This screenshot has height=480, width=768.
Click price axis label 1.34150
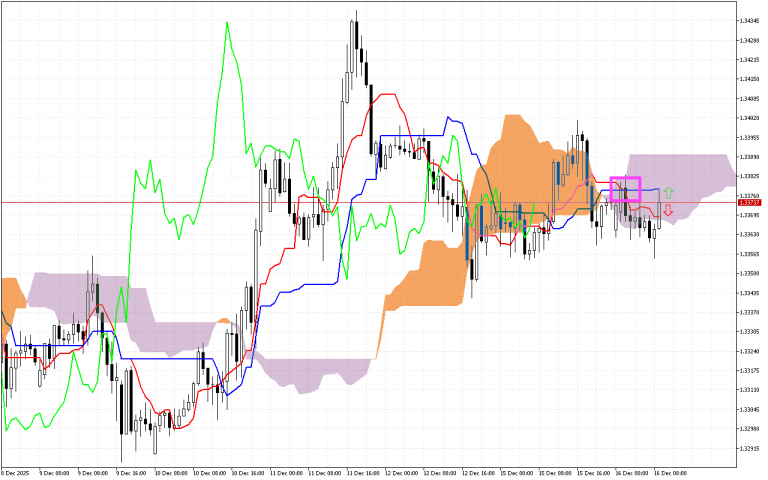coord(750,79)
